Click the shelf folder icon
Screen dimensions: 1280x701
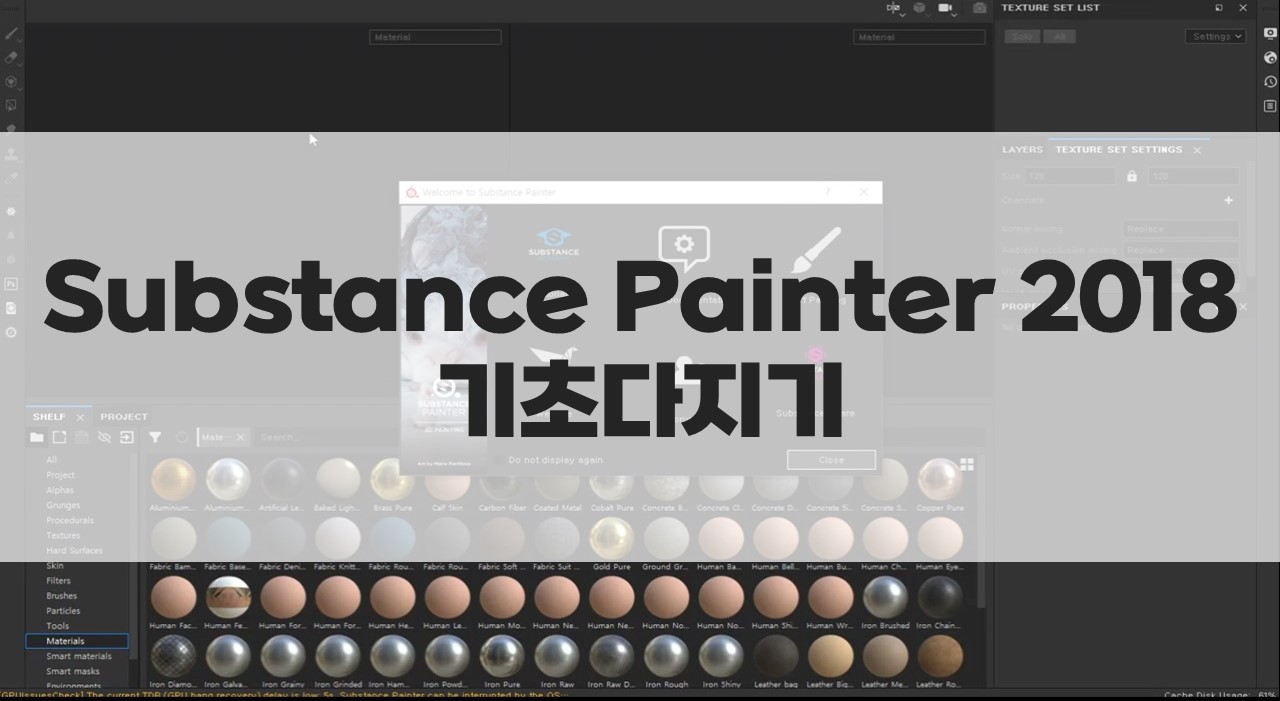click(37, 437)
